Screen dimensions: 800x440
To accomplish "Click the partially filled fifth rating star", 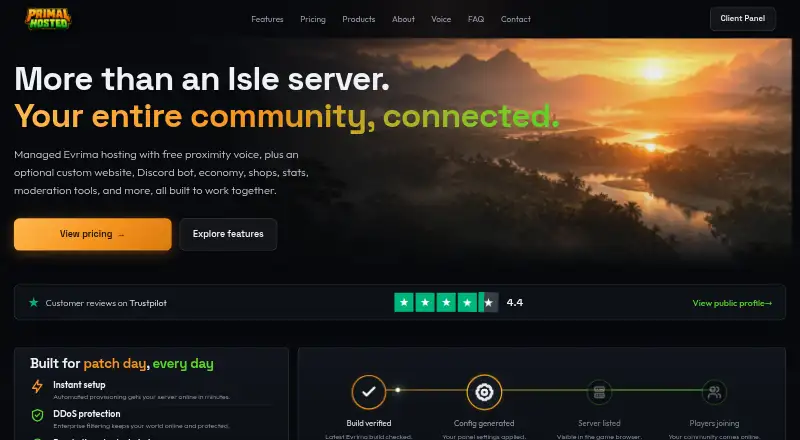I will click(x=488, y=303).
